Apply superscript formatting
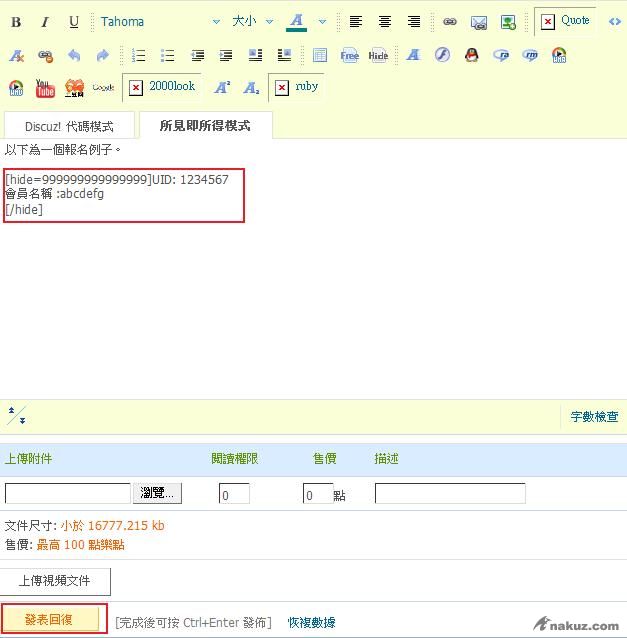Viewport: 627px width, 638px height. tap(222, 88)
